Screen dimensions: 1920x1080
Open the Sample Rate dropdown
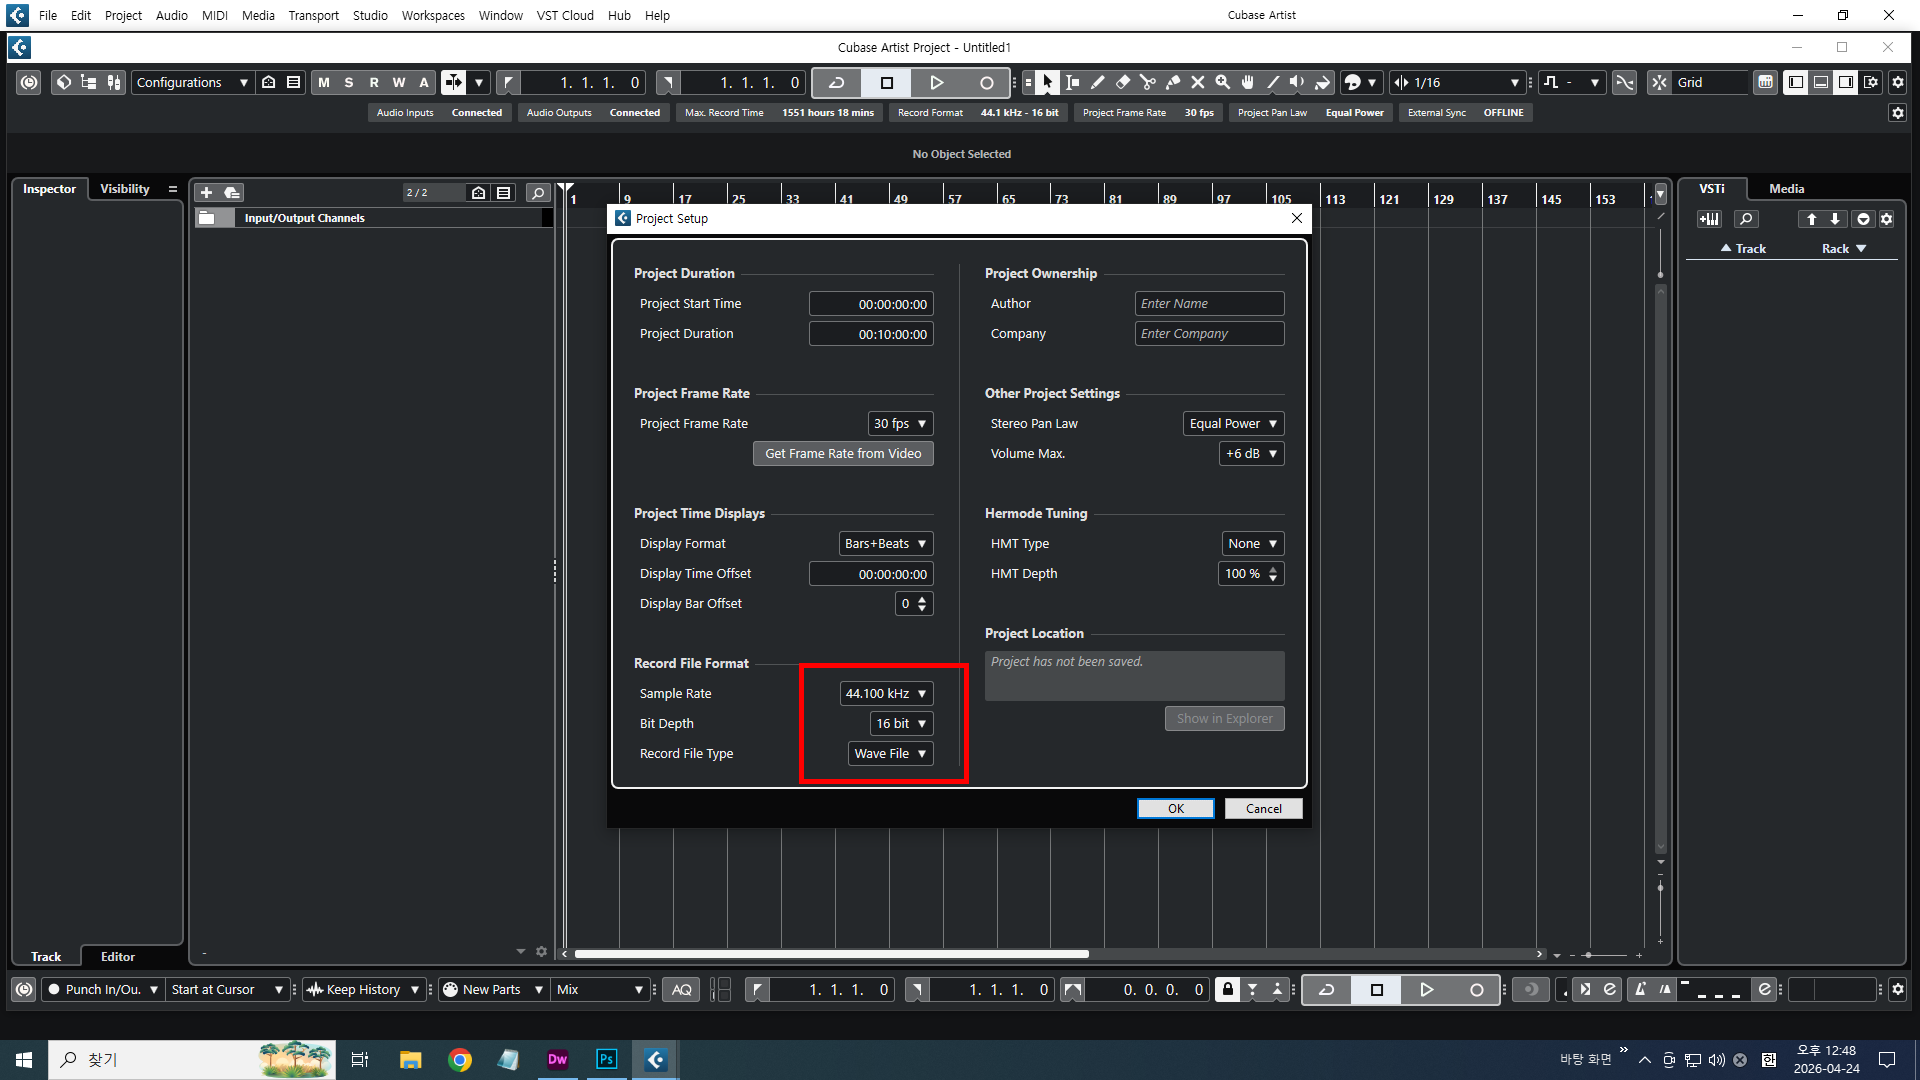point(887,693)
